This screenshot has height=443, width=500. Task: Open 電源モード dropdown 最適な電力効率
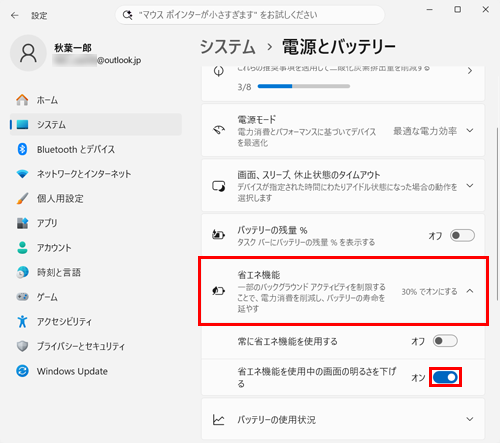pyautogui.click(x=433, y=131)
